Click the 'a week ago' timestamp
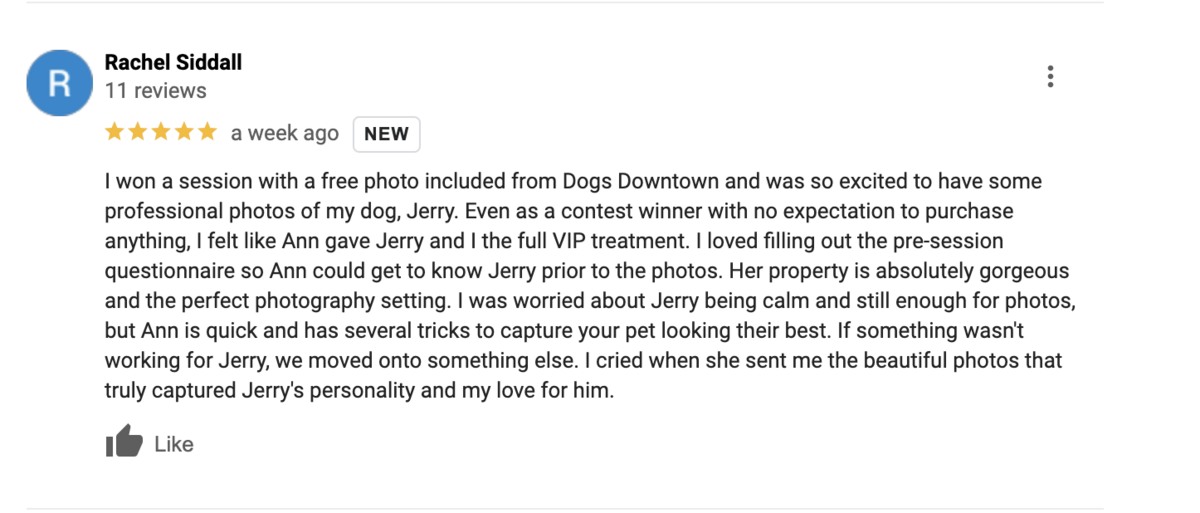 click(x=284, y=133)
